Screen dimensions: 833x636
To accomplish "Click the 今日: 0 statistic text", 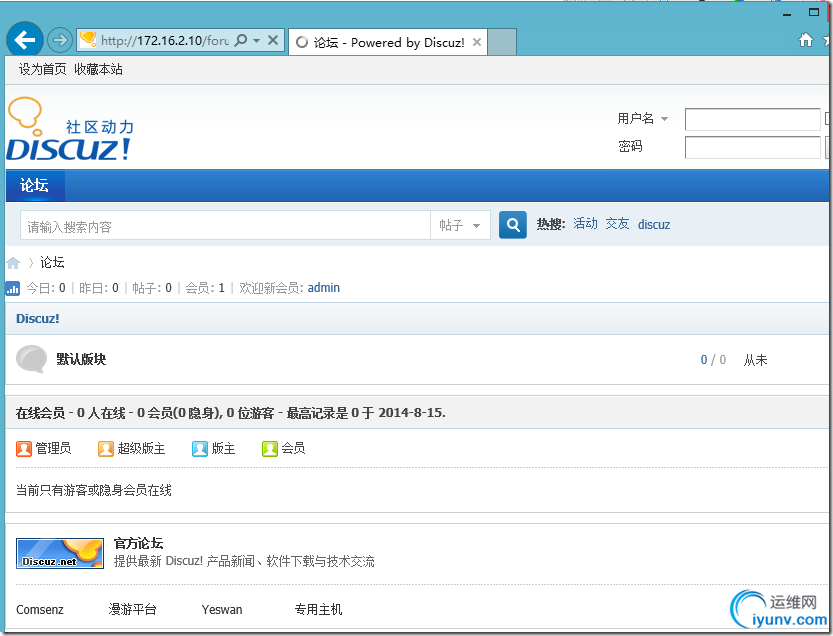I will (46, 288).
